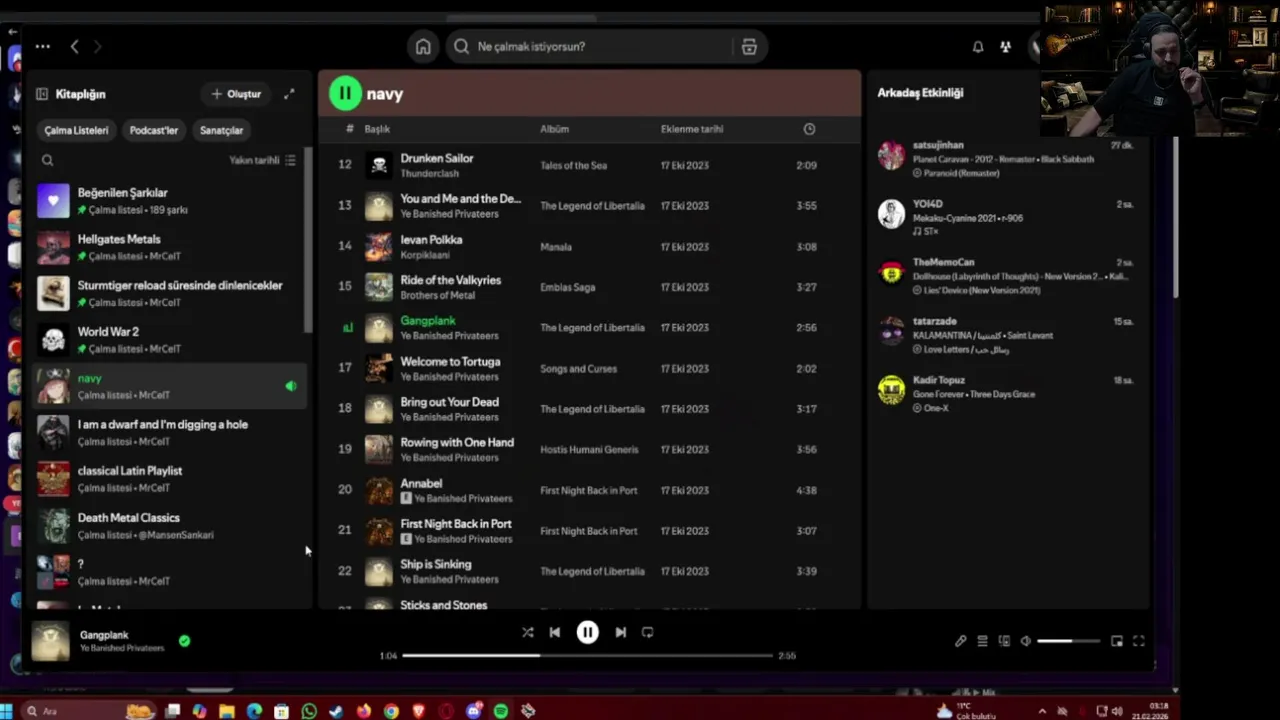
Task: Open the Death Metal Classics playlist
Action: [170, 526]
